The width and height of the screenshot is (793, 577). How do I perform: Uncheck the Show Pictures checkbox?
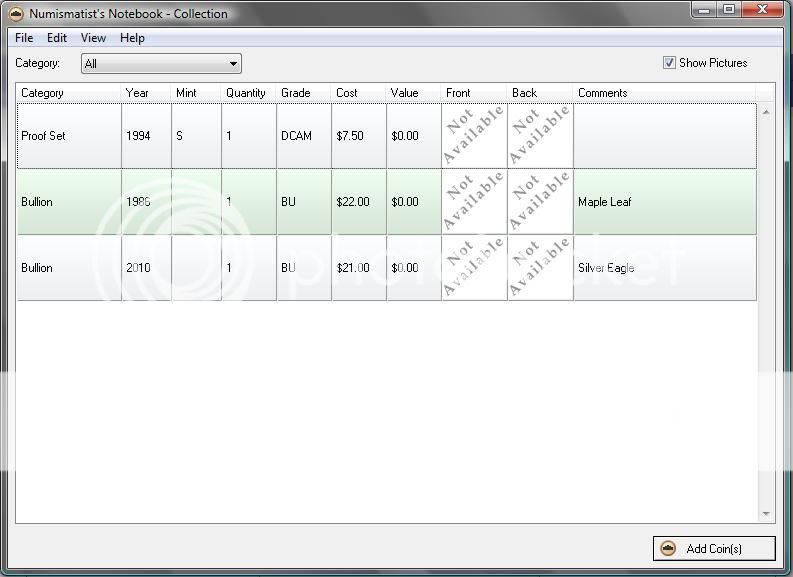(x=669, y=63)
